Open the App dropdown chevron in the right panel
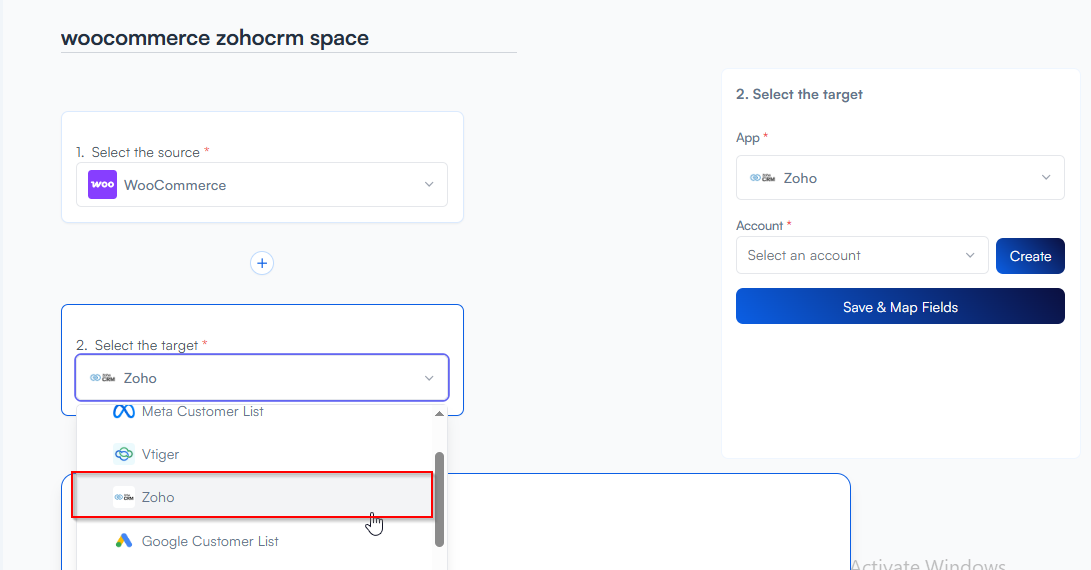Viewport: 1091px width, 570px height. point(1046,178)
